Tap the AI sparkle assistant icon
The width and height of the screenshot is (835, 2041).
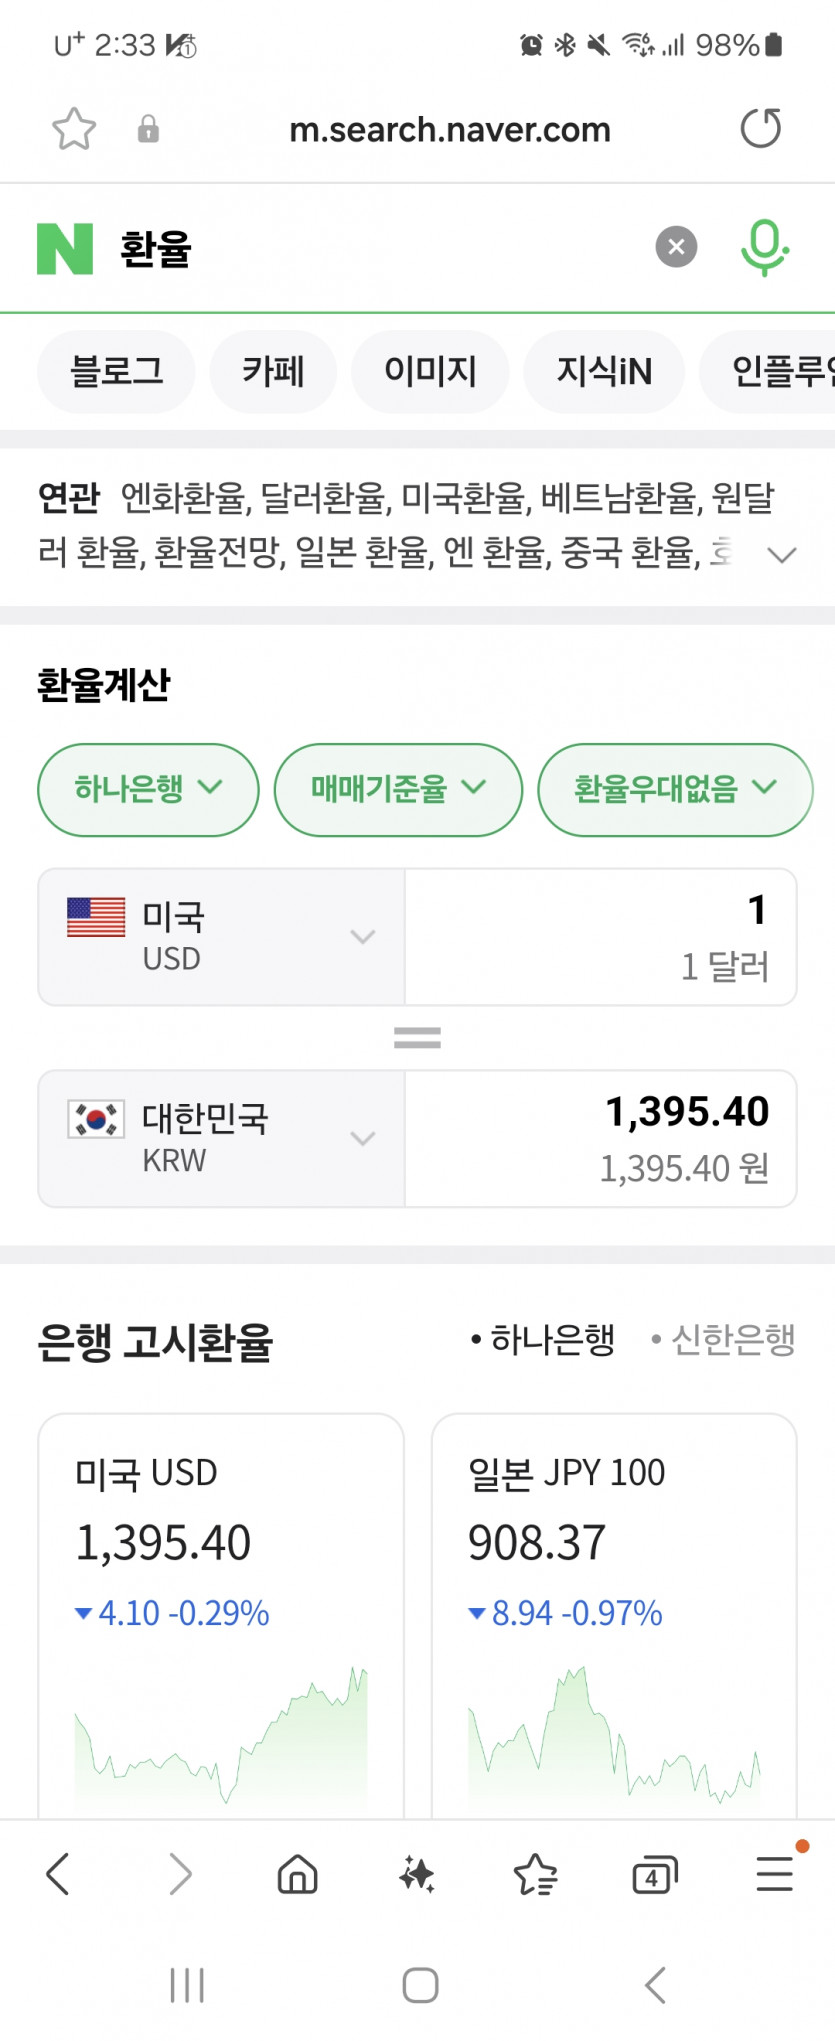(417, 1874)
